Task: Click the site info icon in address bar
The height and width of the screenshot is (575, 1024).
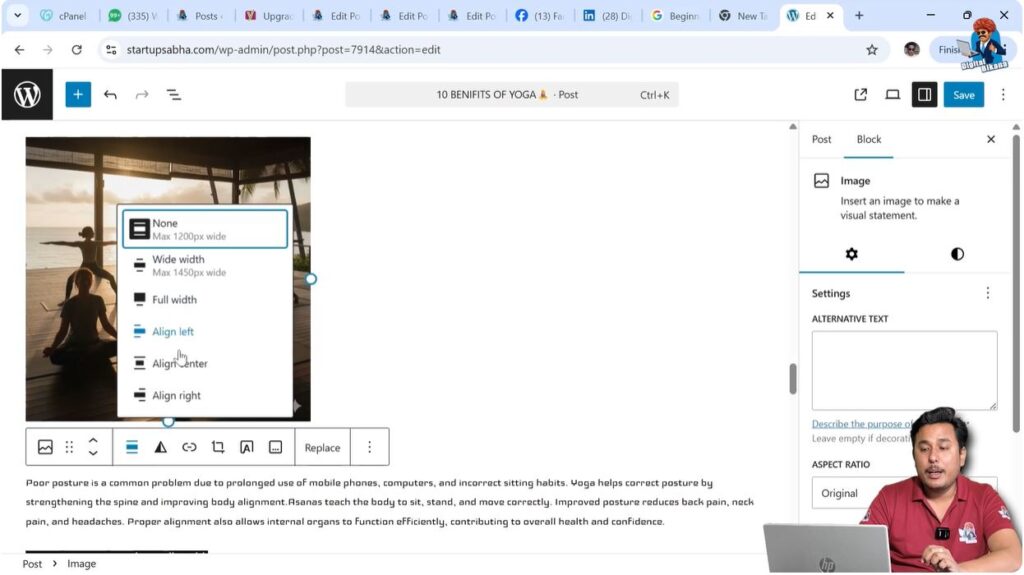Action: [x=111, y=50]
